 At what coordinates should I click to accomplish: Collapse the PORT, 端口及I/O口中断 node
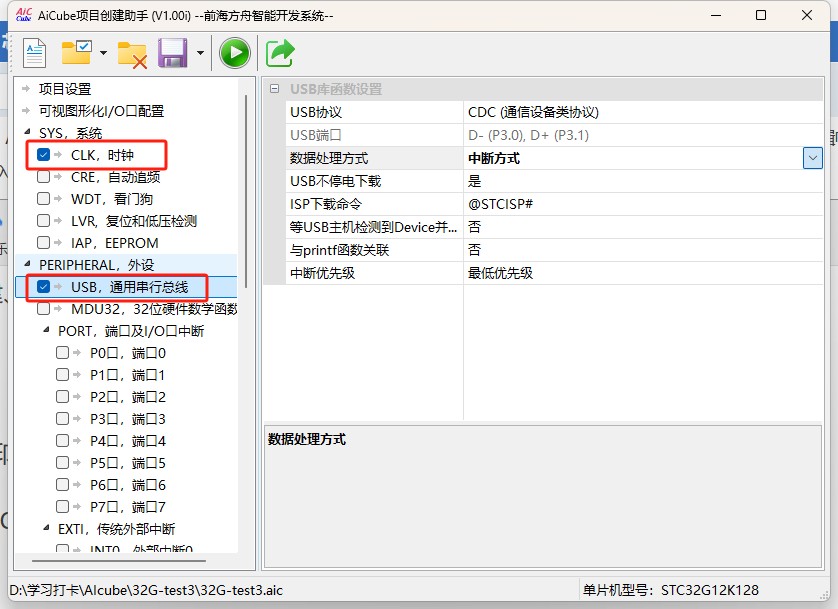[x=46, y=330]
